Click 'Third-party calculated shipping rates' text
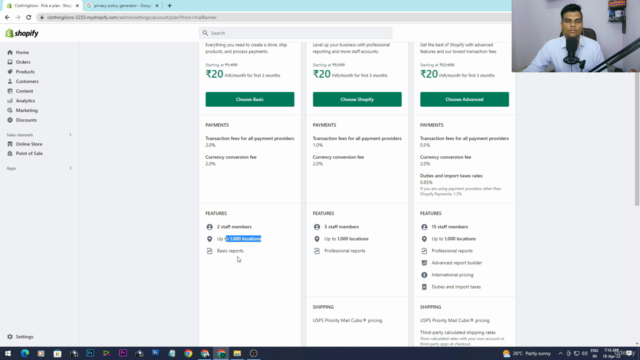This screenshot has height=360, width=640. 458,332
